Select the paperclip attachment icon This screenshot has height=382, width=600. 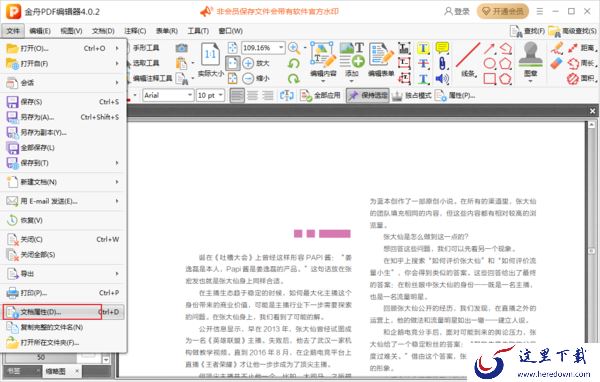pyautogui.click(x=442, y=64)
